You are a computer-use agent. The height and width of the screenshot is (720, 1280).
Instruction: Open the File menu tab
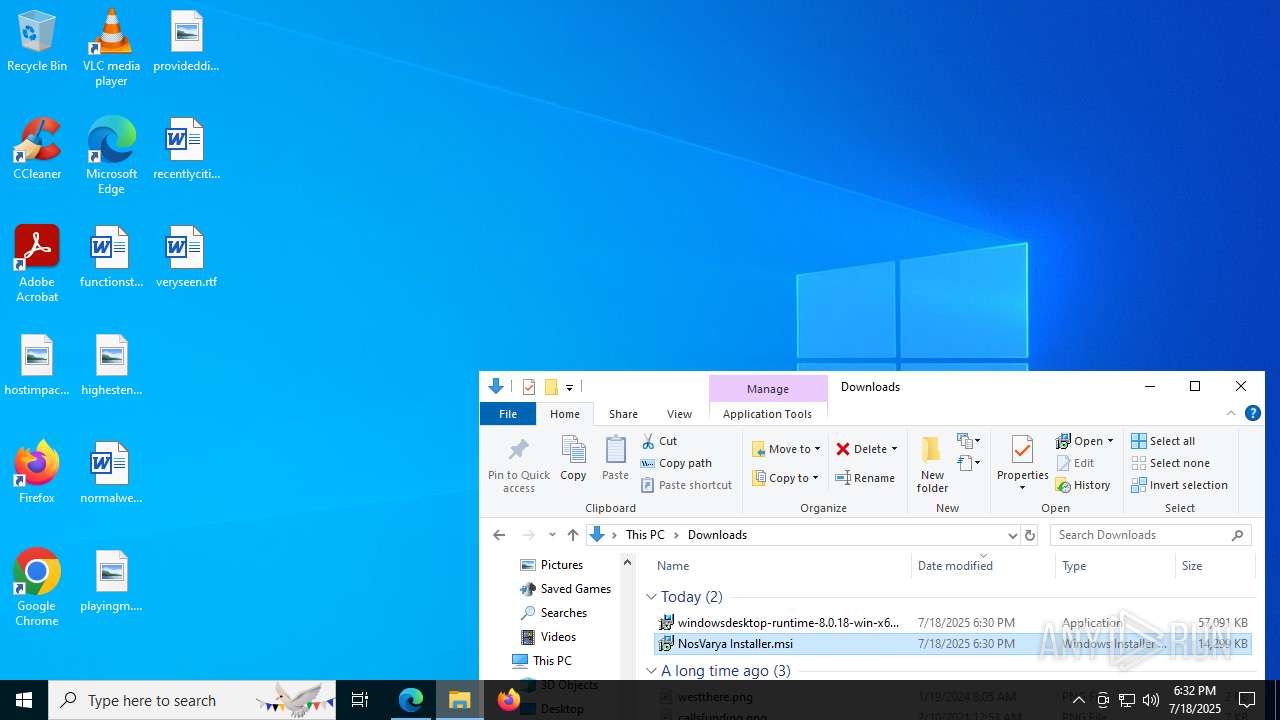(x=508, y=414)
